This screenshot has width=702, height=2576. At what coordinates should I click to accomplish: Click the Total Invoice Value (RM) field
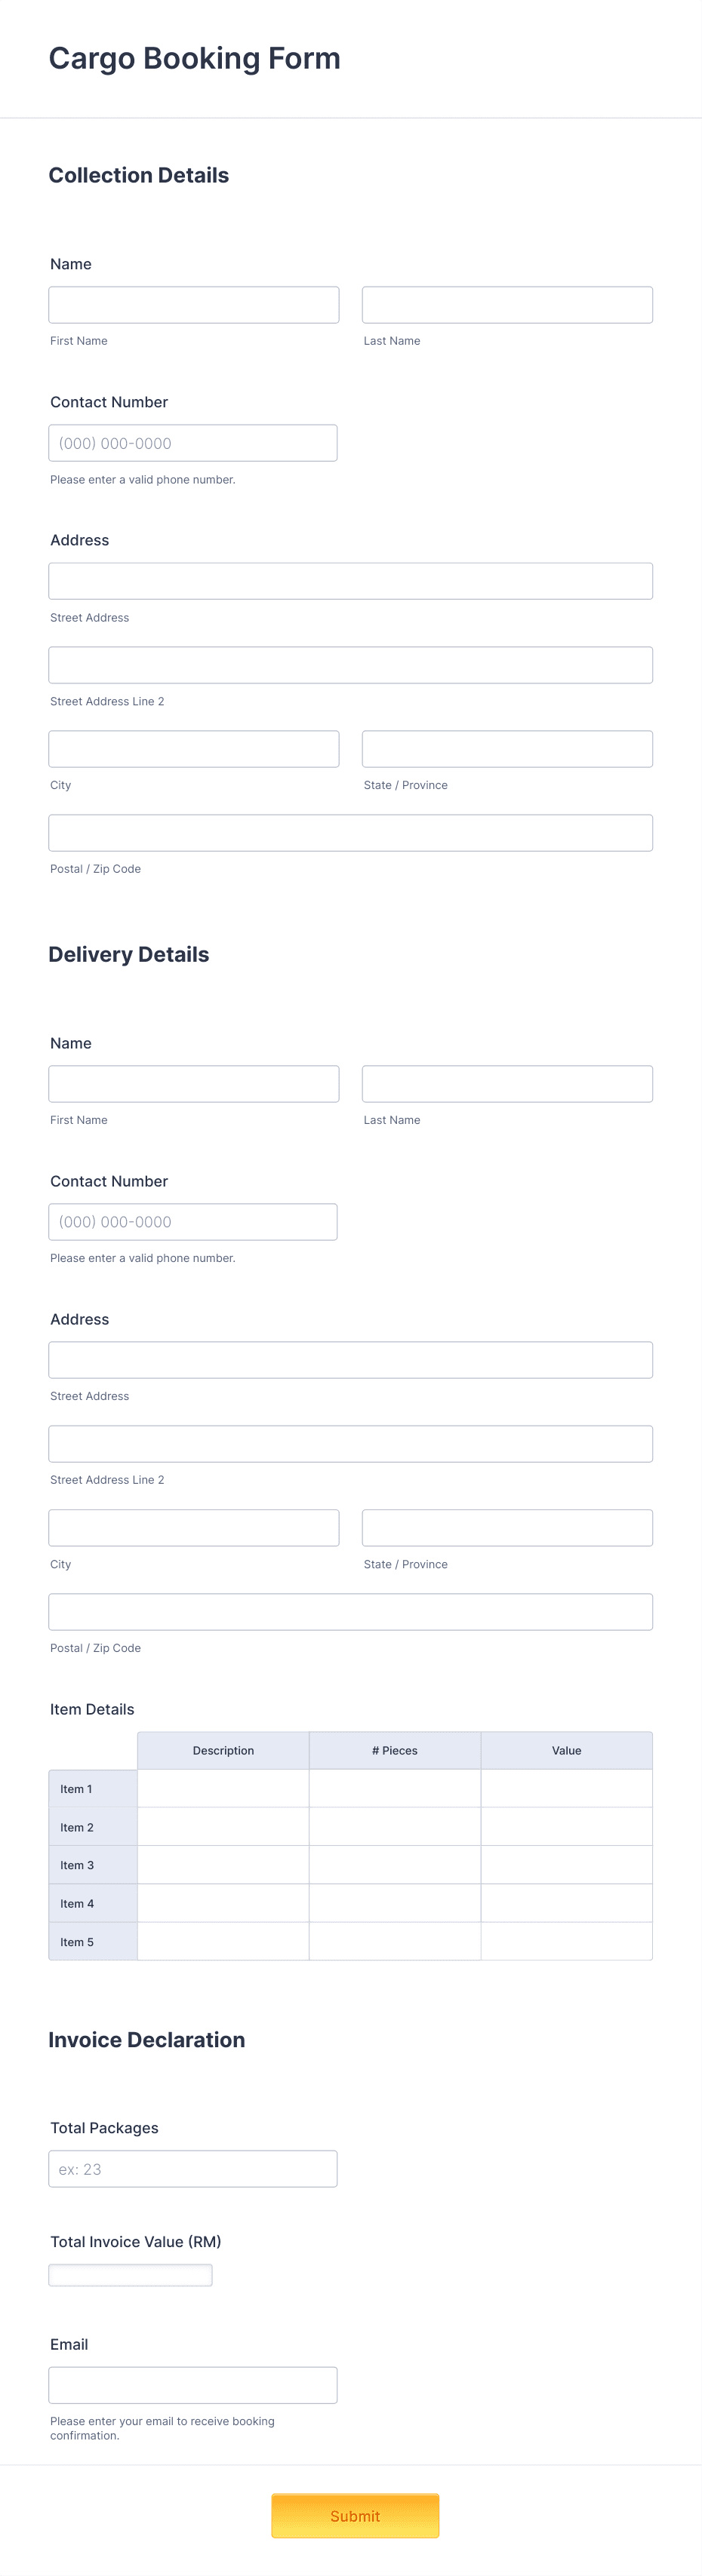[x=130, y=2275]
